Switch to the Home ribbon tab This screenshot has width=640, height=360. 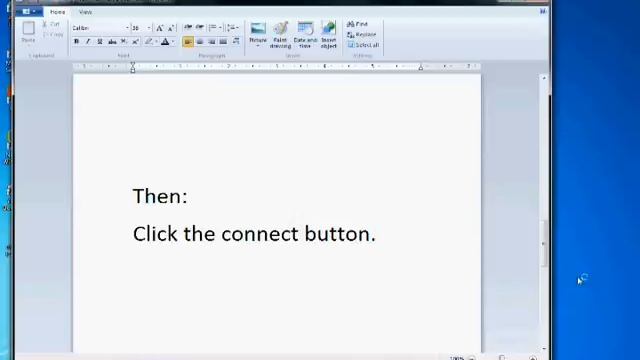tap(58, 12)
